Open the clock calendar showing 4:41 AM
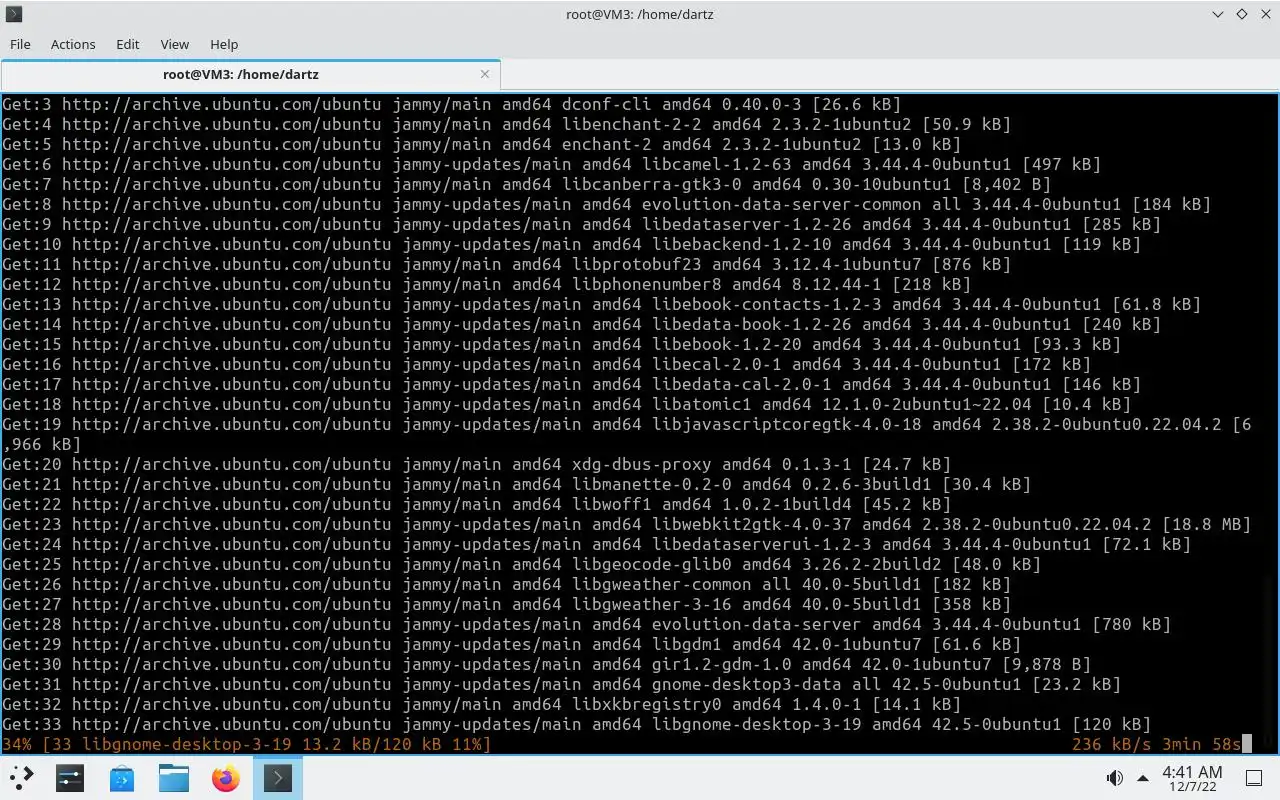1280x800 pixels. tap(1192, 778)
